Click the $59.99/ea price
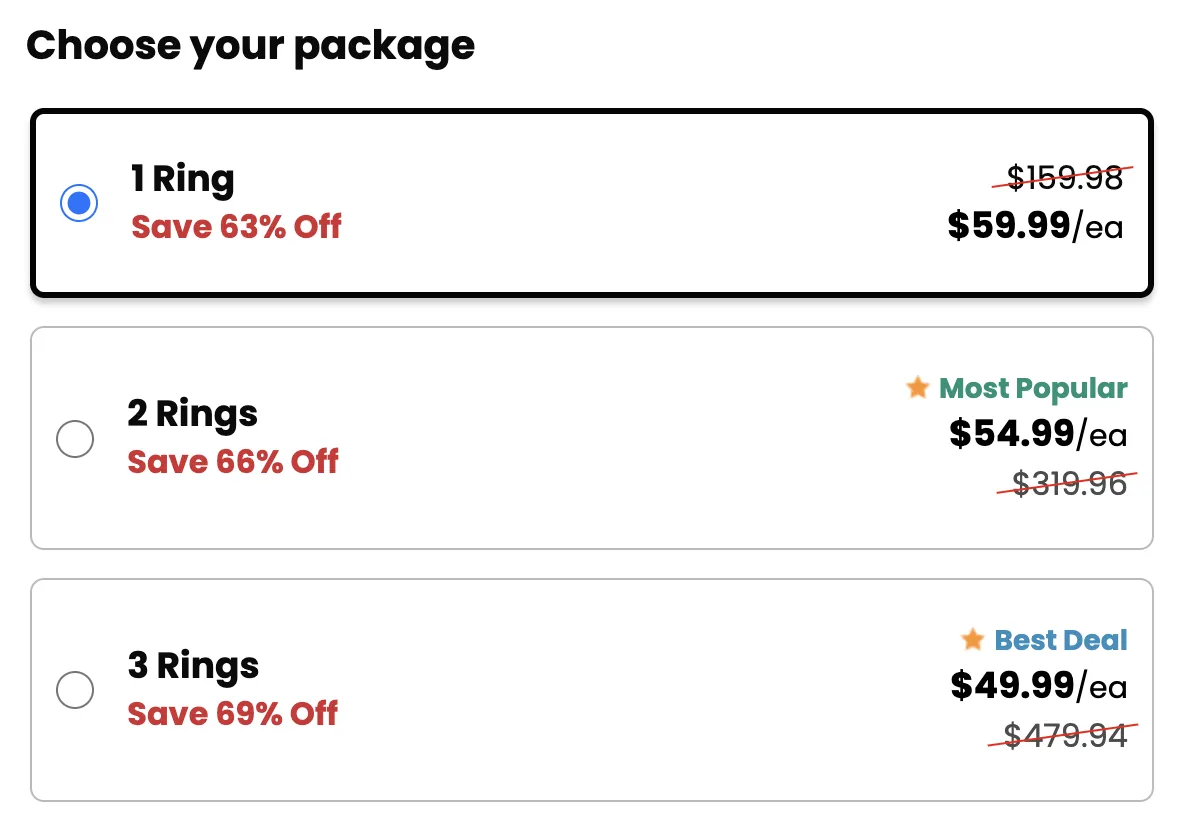1190x826 pixels. [1035, 226]
